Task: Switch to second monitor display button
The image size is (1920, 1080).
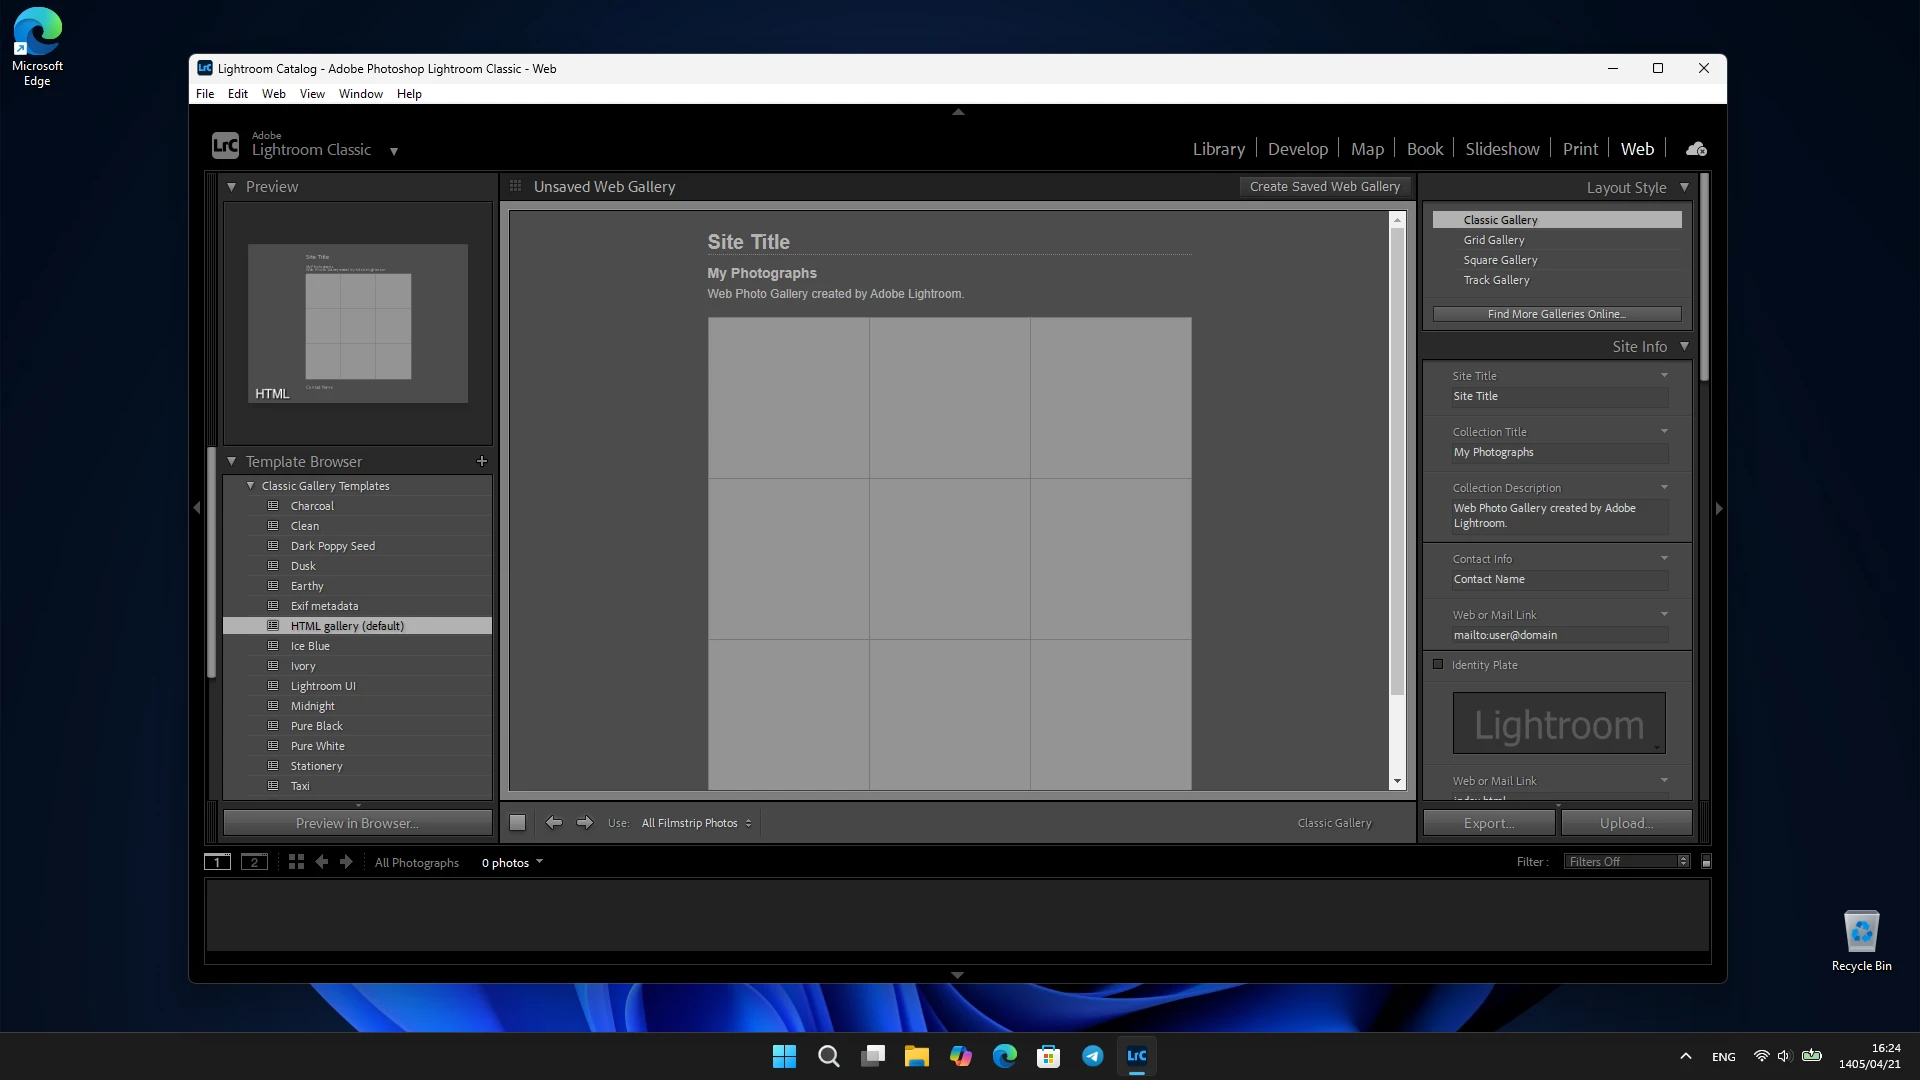Action: tap(254, 861)
